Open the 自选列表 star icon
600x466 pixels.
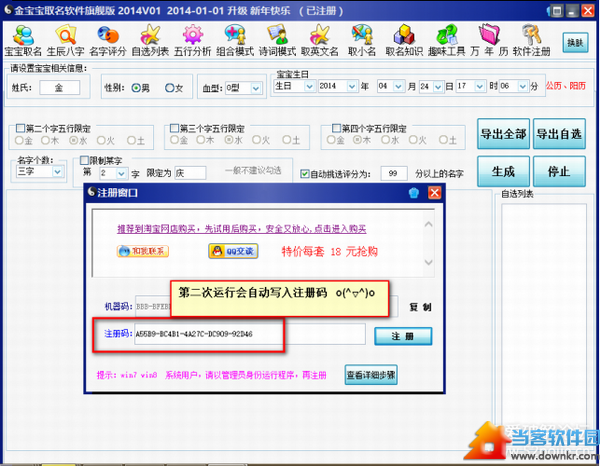[x=150, y=40]
